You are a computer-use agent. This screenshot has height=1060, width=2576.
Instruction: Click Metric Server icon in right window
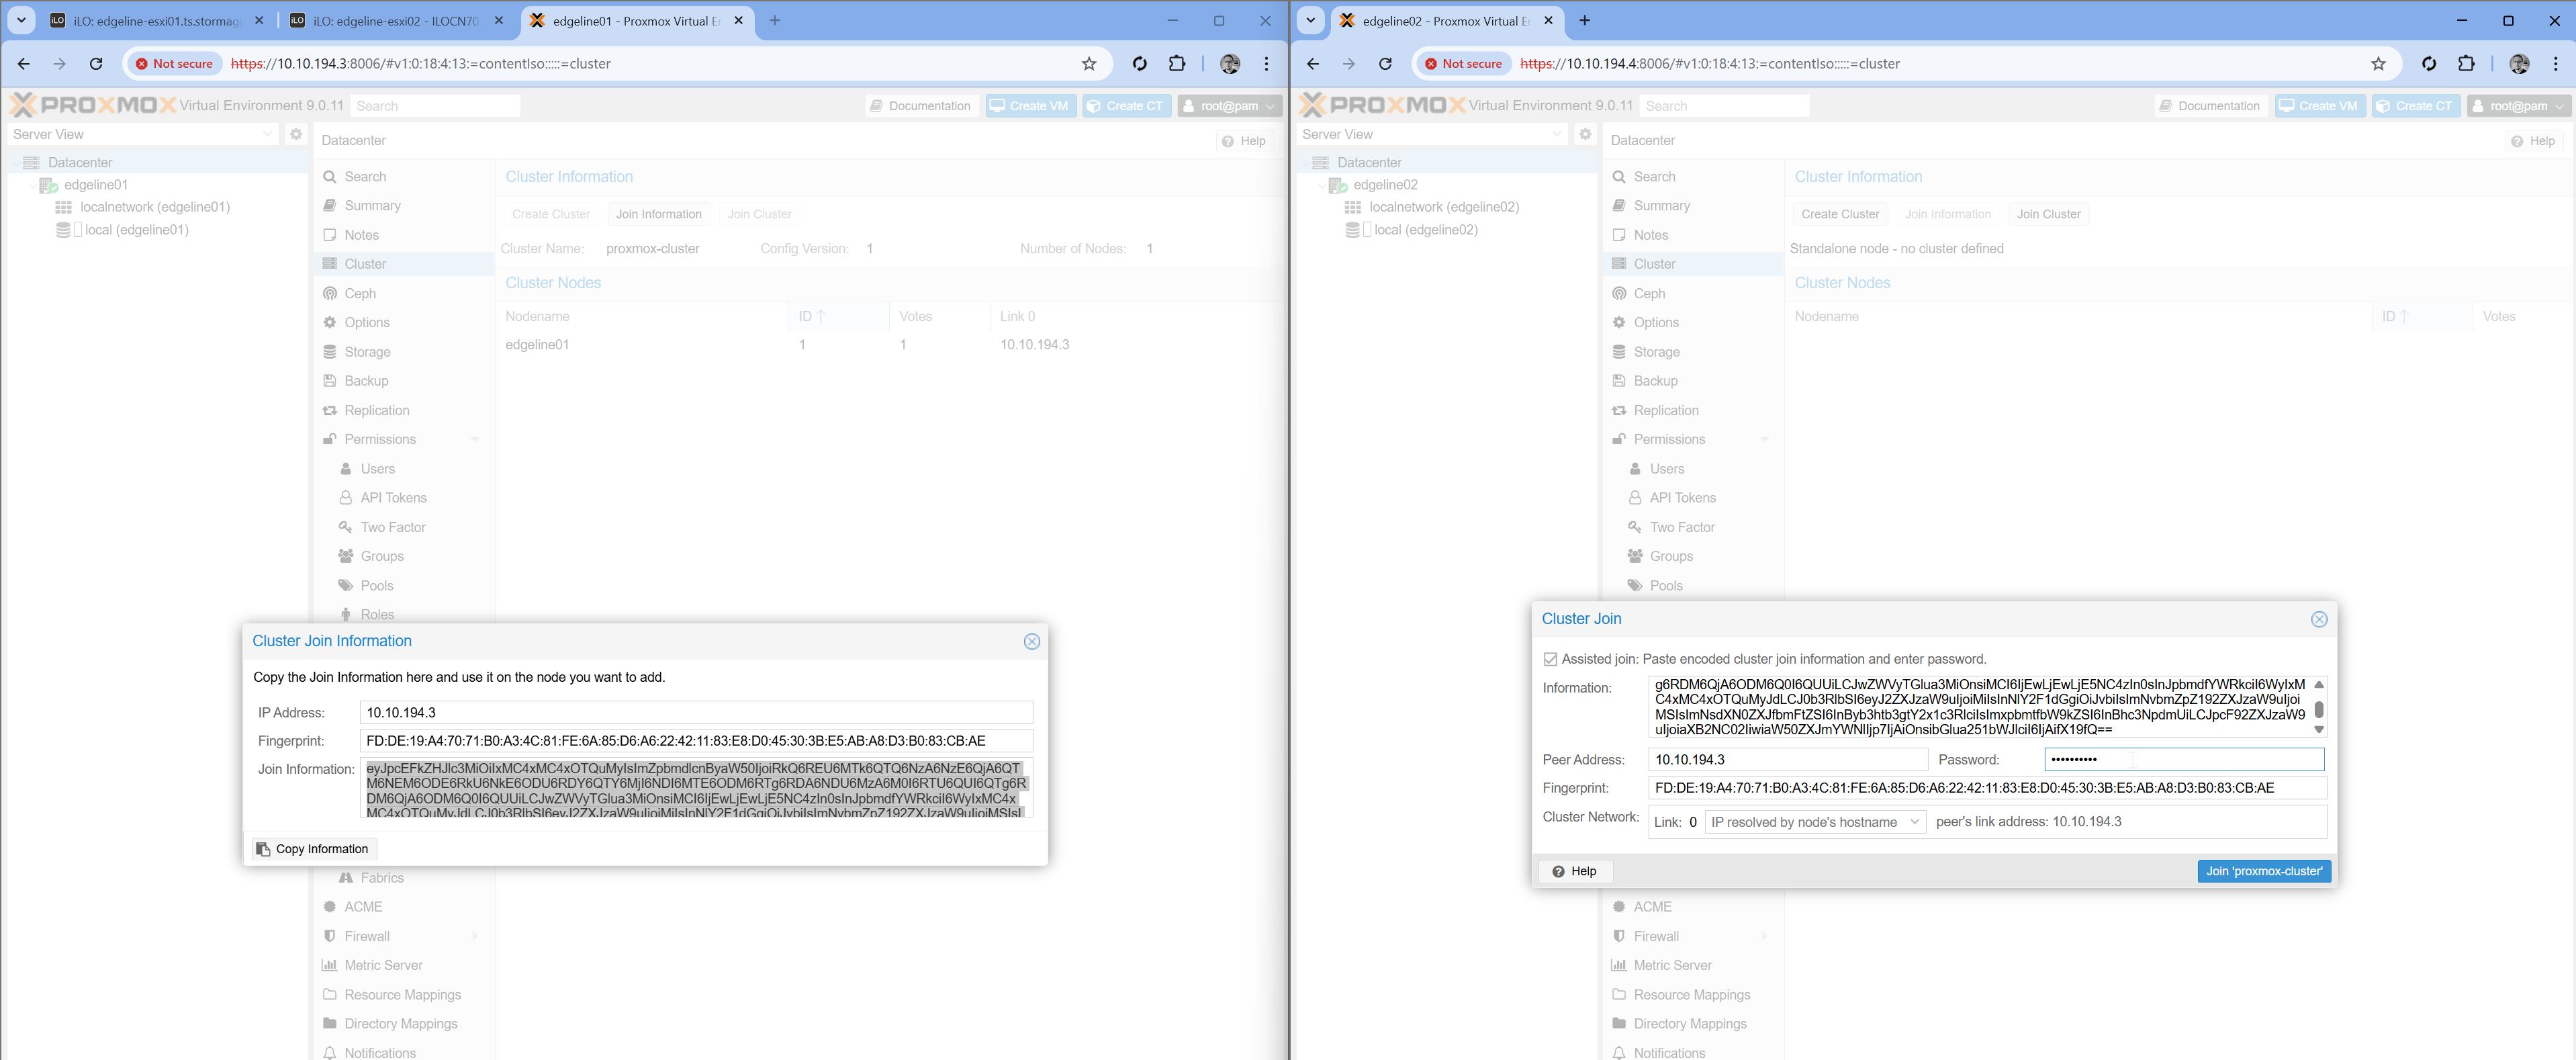1619,965
